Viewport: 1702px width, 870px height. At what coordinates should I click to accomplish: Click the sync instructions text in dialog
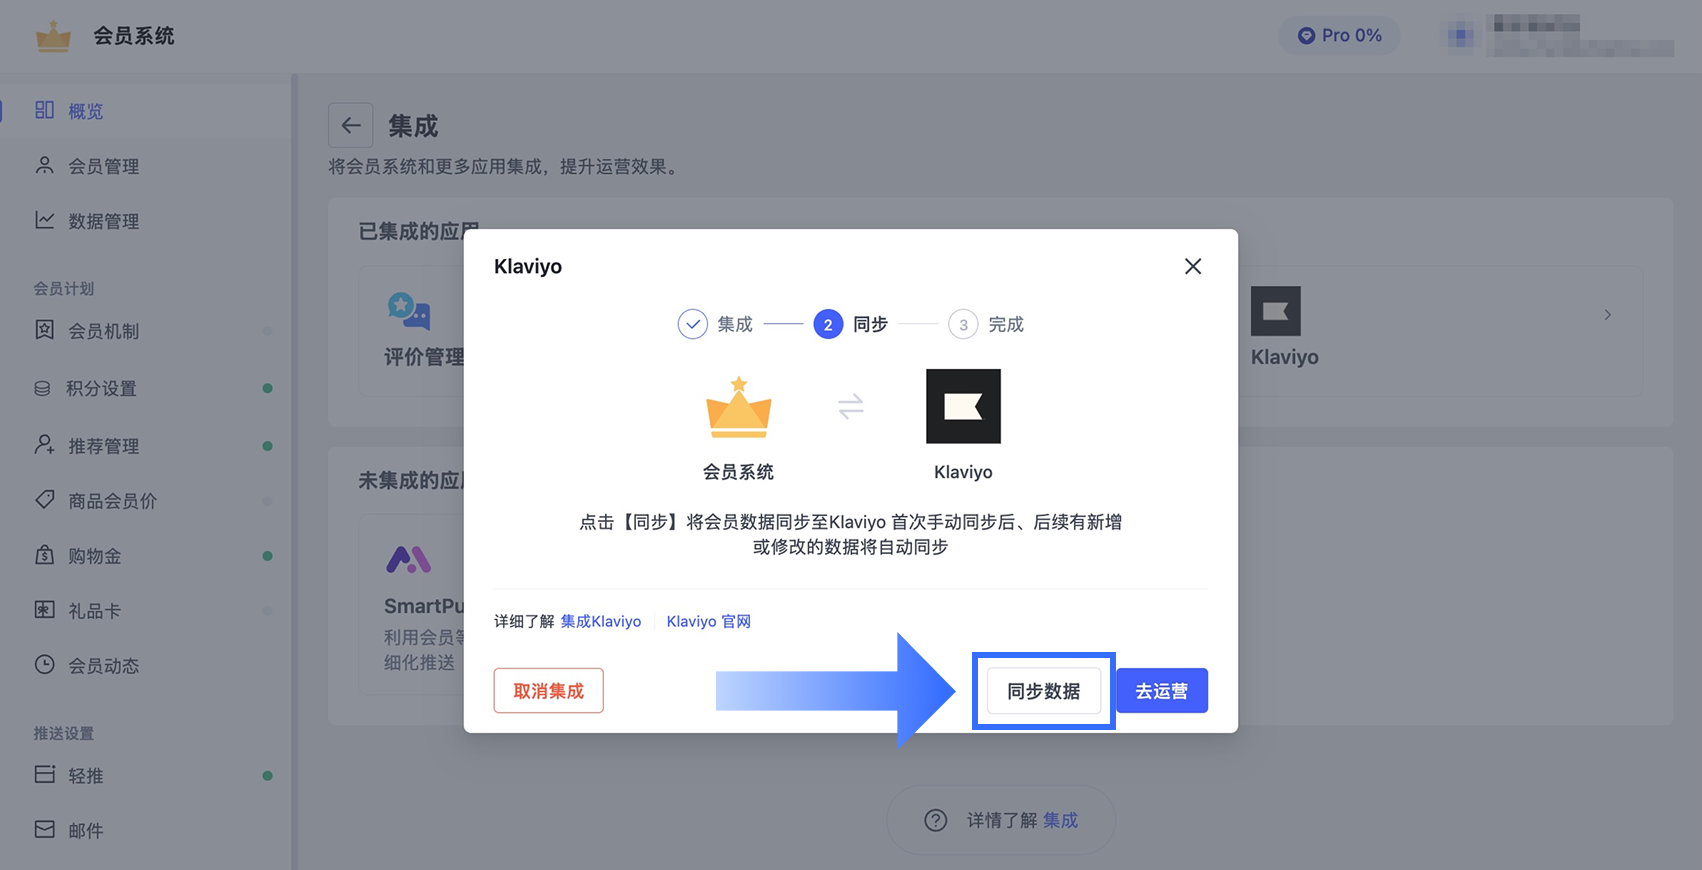coord(851,534)
